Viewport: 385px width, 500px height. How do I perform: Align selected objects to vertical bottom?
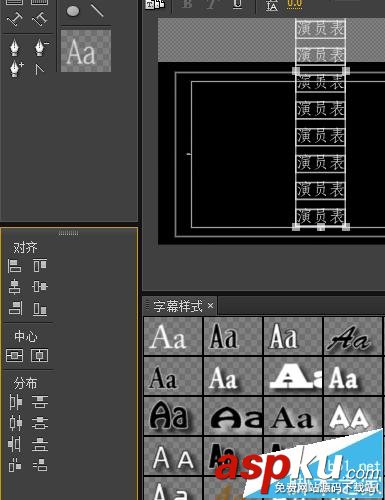click(40, 309)
